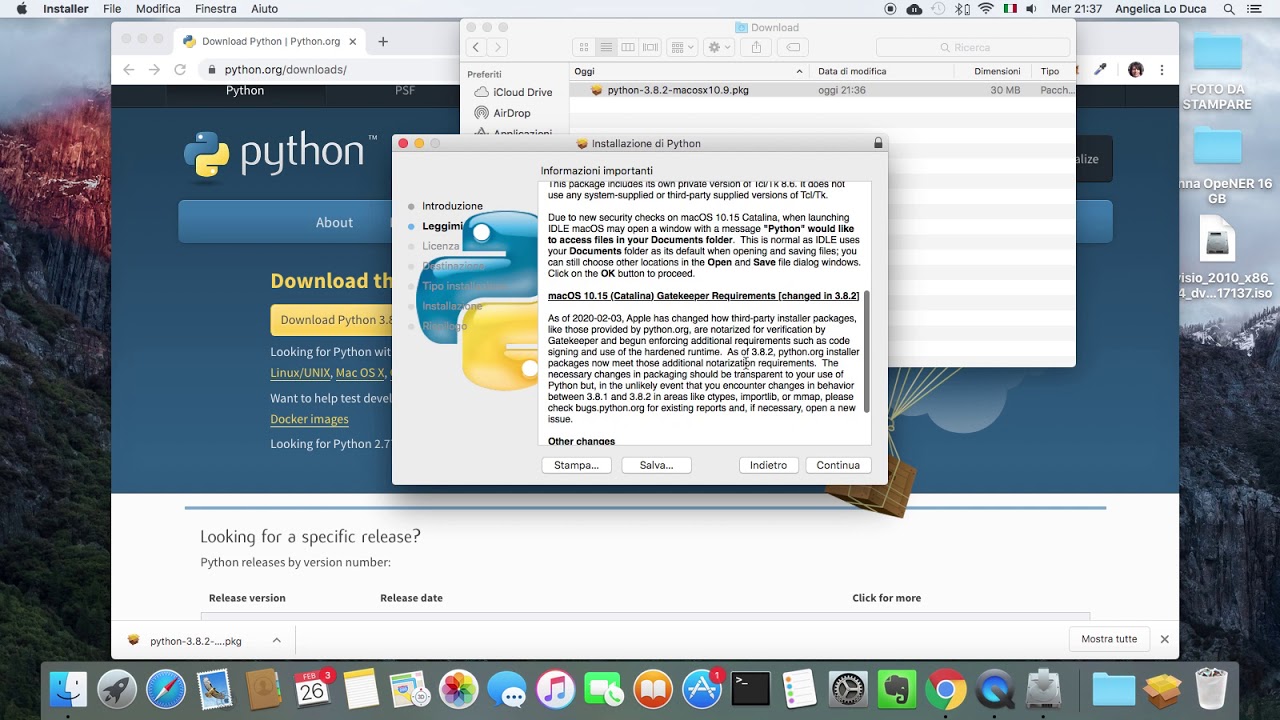The height and width of the screenshot is (720, 1280).
Task: Click the Bluetooth icon in menu bar
Action: [x=960, y=9]
